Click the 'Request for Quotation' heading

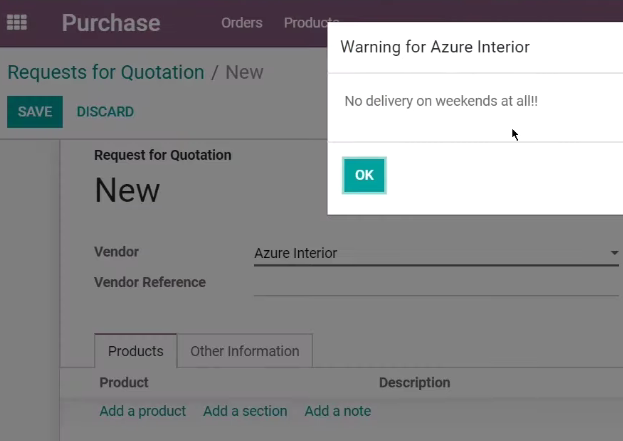pos(163,155)
